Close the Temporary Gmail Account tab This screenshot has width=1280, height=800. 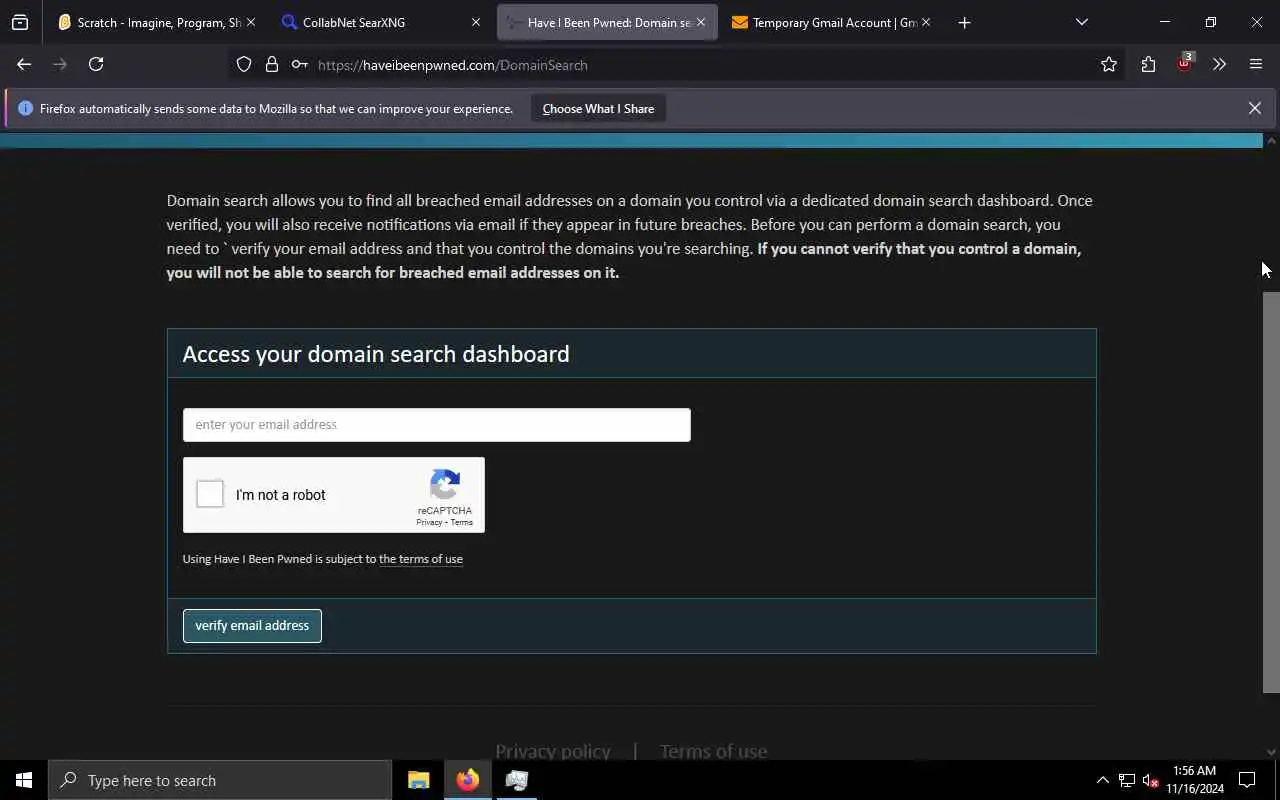[x=925, y=22]
